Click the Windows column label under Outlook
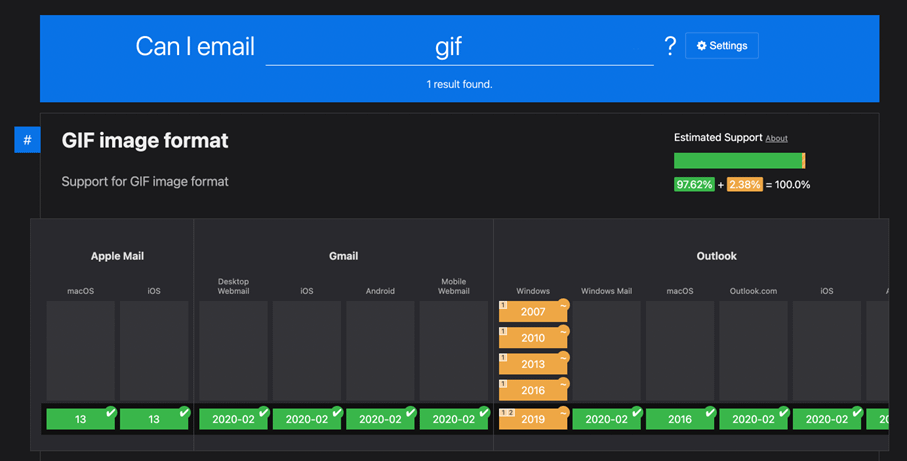The width and height of the screenshot is (907, 461). click(533, 291)
